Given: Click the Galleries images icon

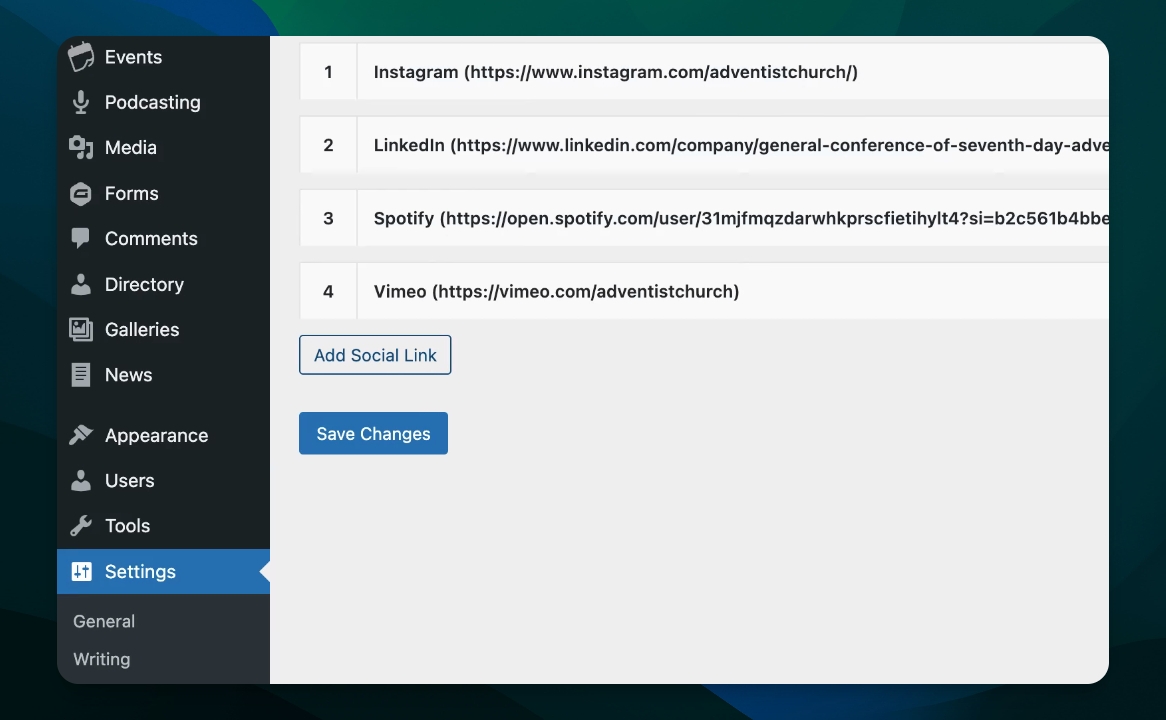Looking at the screenshot, I should pyautogui.click(x=81, y=330).
